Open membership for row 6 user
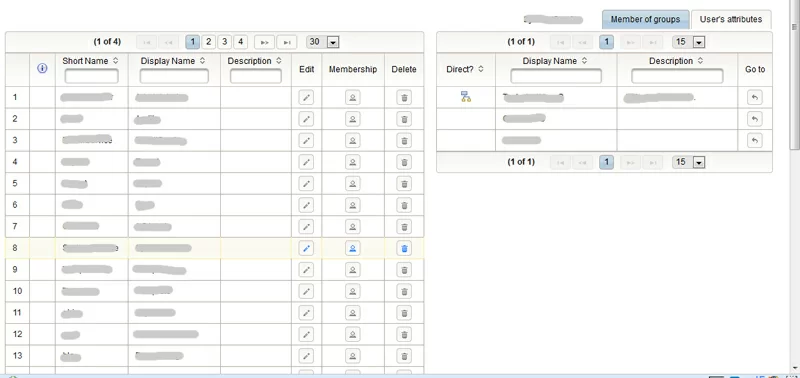The height and width of the screenshot is (378, 800). 353,205
